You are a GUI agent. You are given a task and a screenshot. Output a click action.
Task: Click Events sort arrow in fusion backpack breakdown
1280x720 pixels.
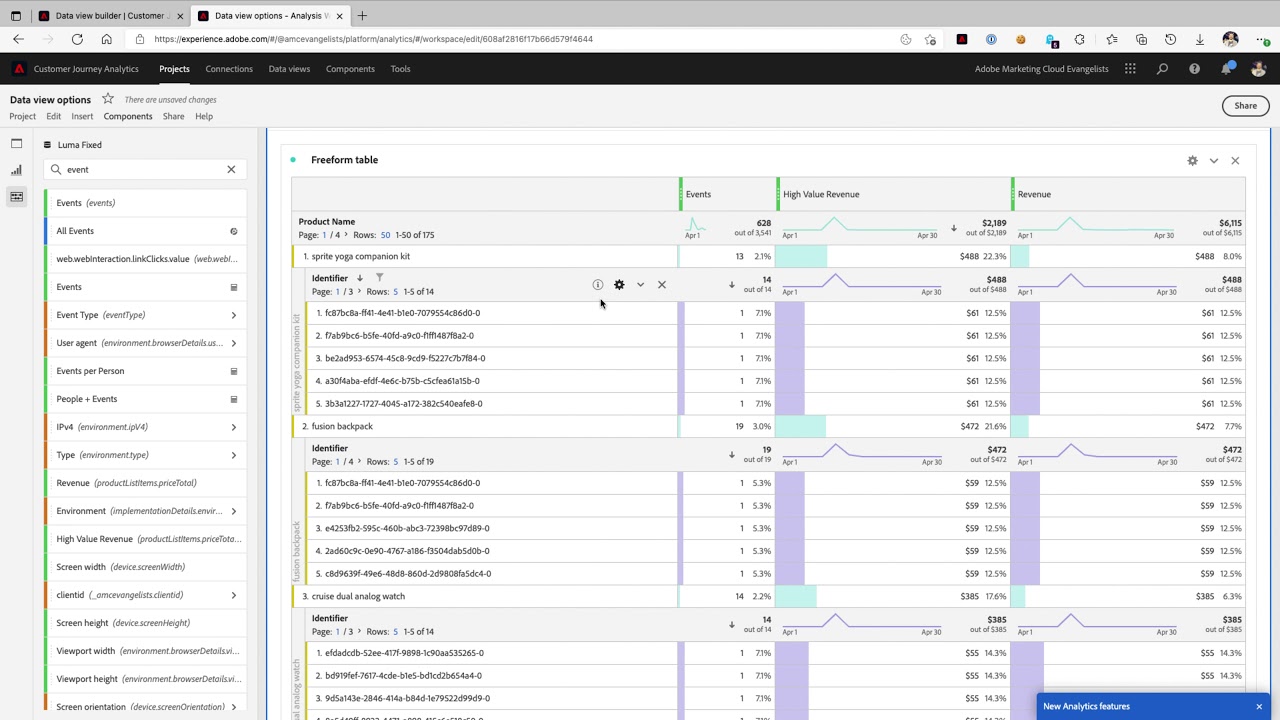(x=731, y=455)
